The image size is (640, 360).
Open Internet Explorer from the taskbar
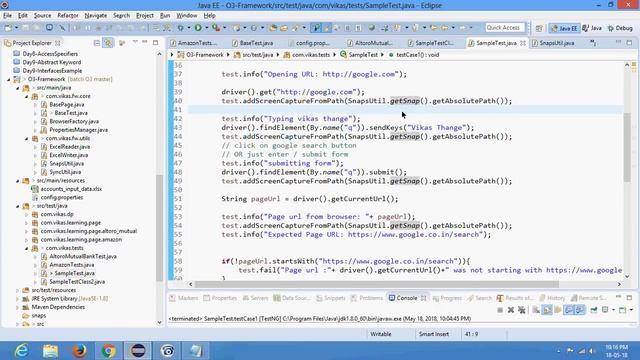tap(21, 351)
